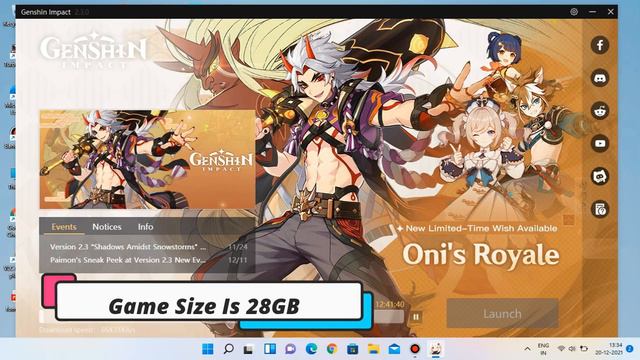The width and height of the screenshot is (640, 360).
Task: Open Task View from the taskbar
Action: click(248, 349)
